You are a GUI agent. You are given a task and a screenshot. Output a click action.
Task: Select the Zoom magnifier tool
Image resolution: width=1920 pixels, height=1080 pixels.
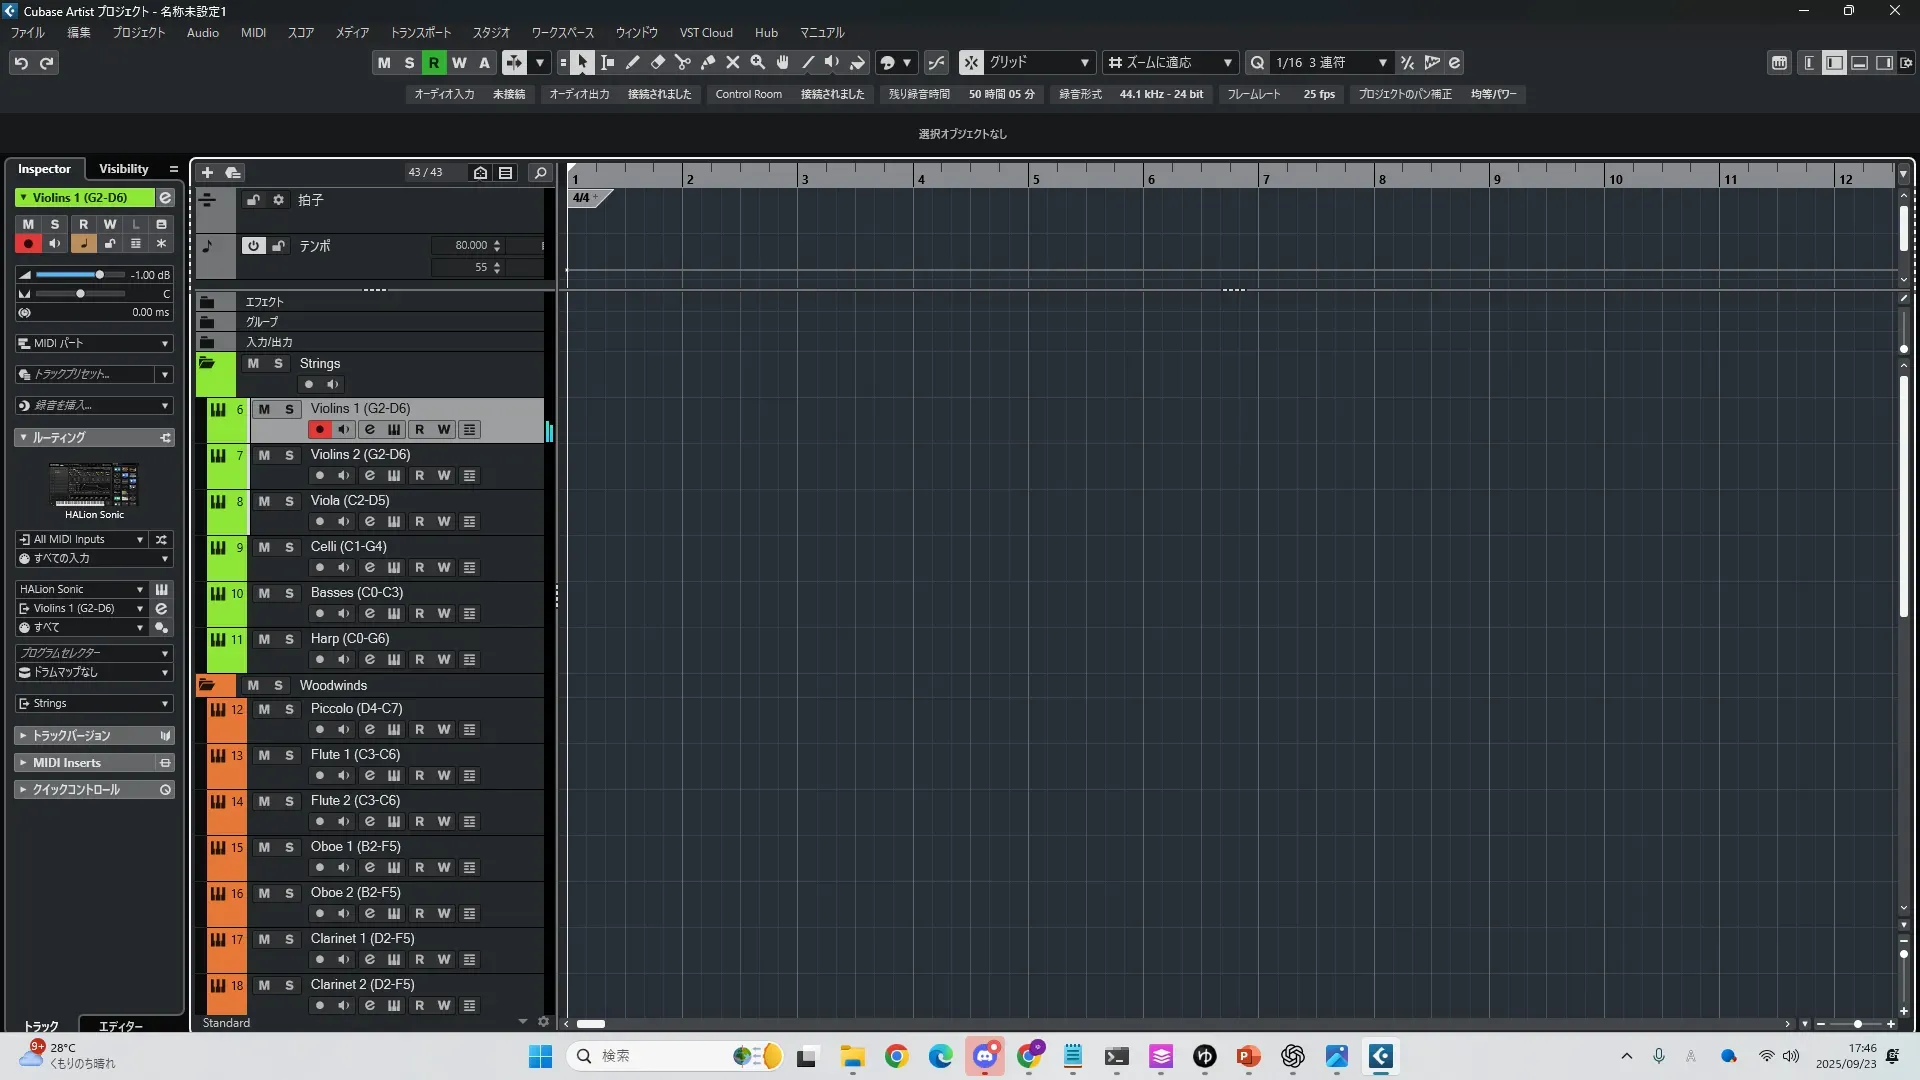(758, 63)
